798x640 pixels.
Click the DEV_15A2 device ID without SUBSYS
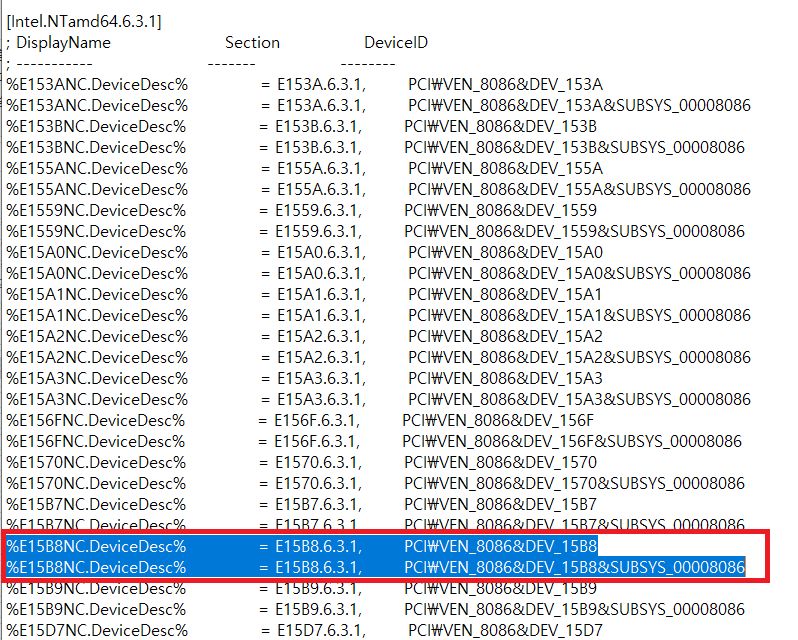[505, 336]
